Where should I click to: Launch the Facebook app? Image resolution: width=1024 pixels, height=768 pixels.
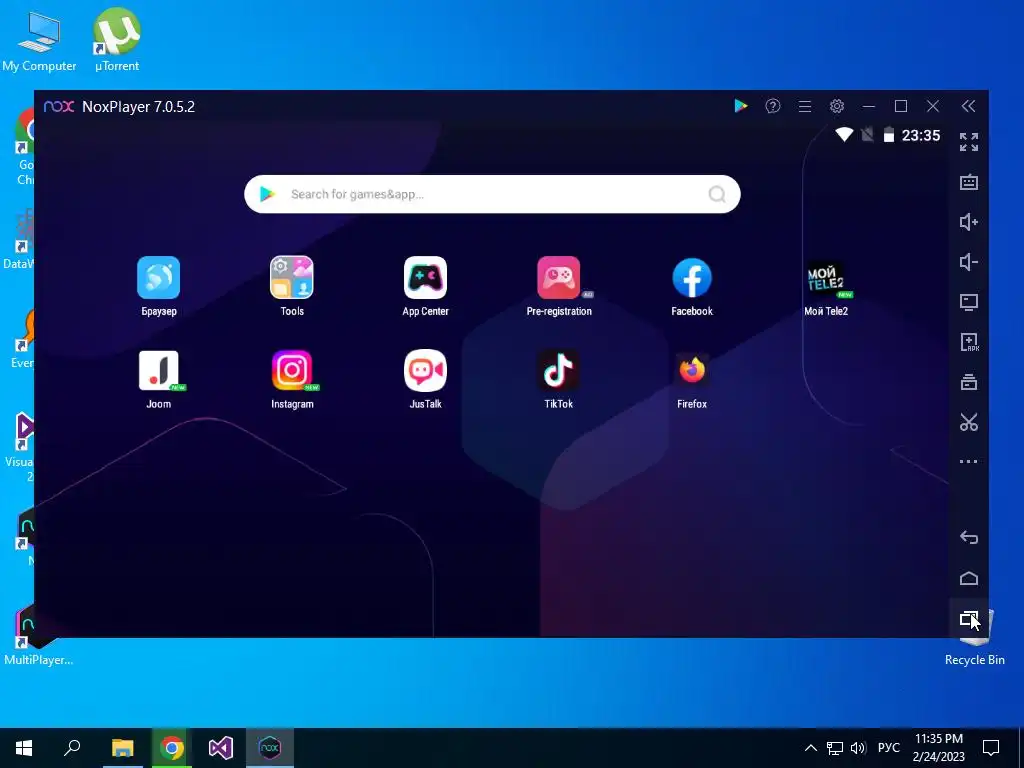click(692, 278)
